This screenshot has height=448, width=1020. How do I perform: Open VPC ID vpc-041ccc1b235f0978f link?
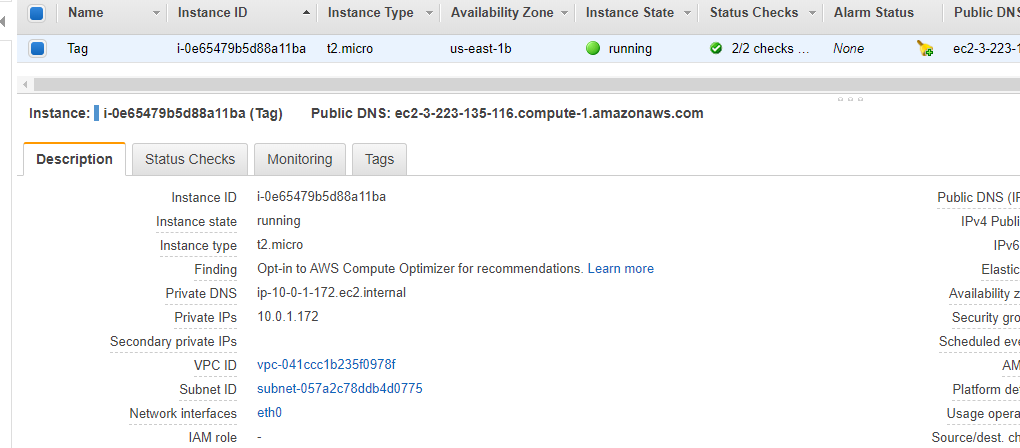click(327, 364)
